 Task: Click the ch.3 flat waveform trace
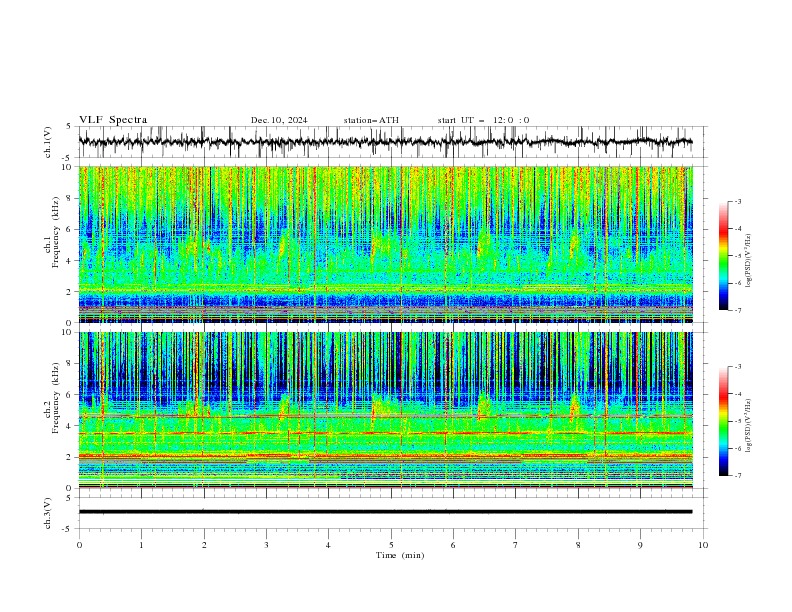point(385,512)
